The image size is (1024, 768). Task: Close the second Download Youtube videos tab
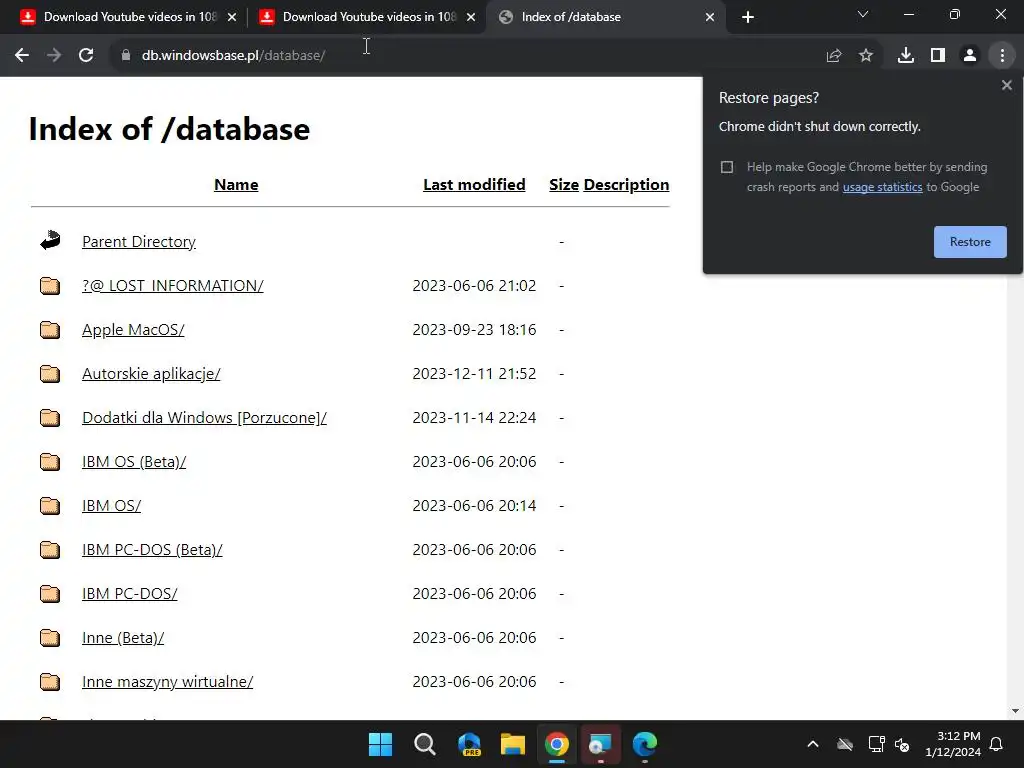[x=471, y=17]
